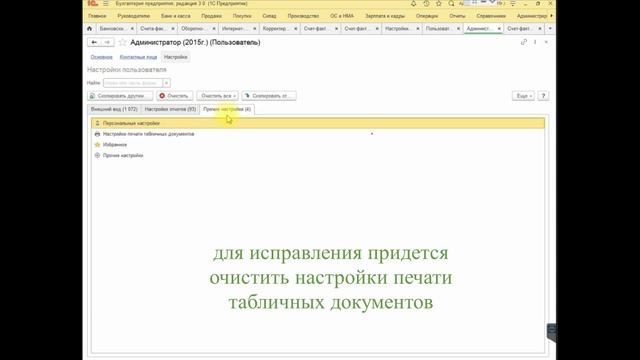Switch to the Прочие настройки (4) tab
The image size is (640, 360).
(x=227, y=109)
